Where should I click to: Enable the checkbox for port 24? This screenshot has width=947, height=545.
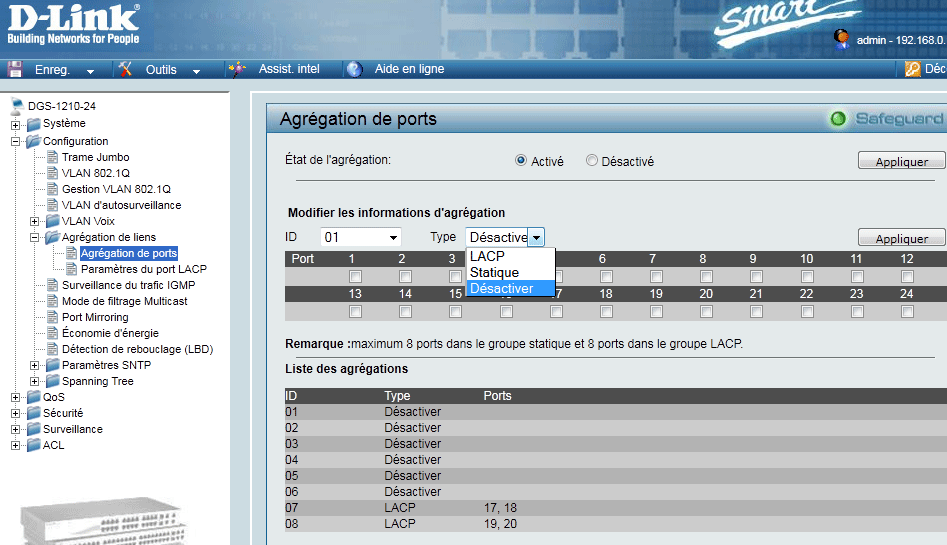[x=907, y=312]
